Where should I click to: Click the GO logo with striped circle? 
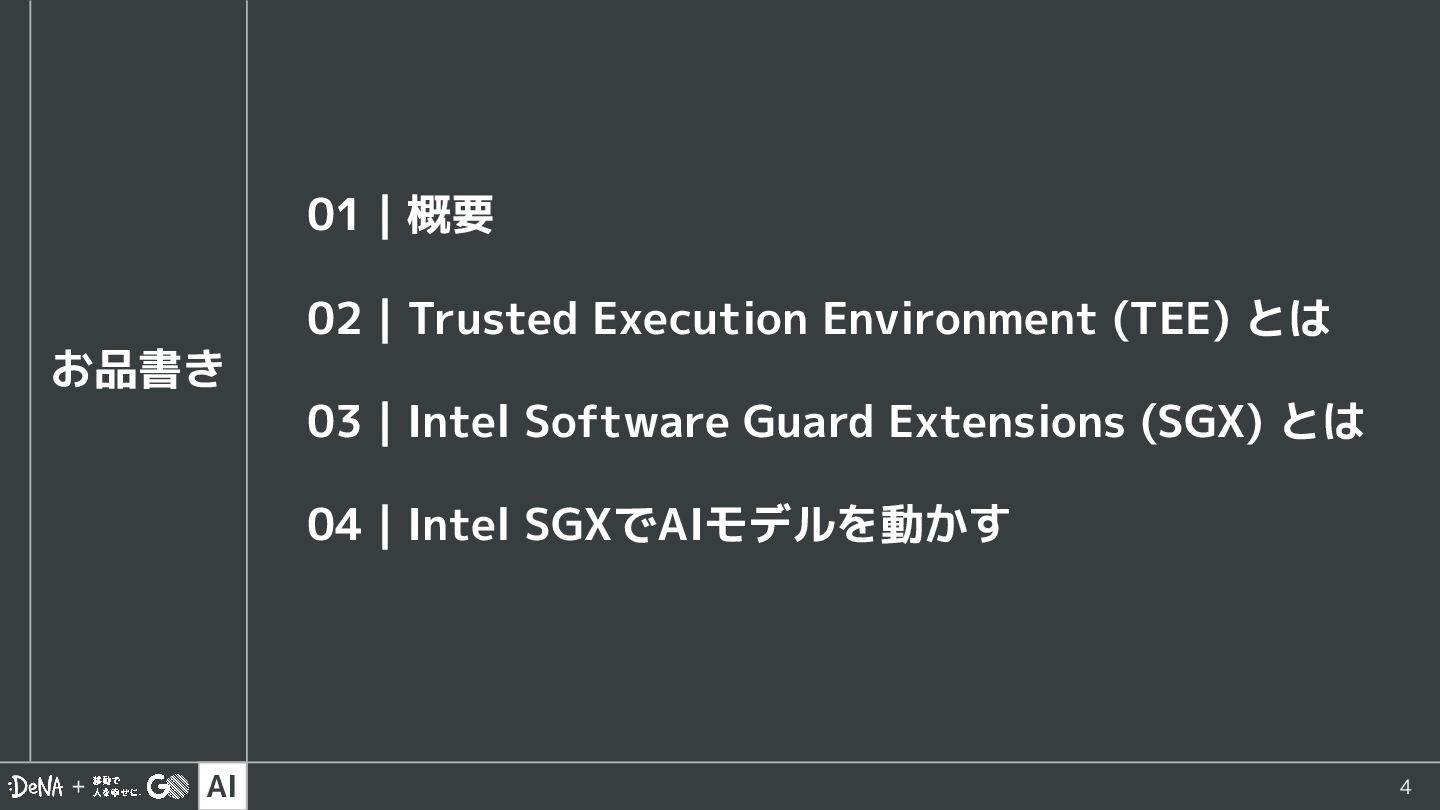tap(167, 787)
